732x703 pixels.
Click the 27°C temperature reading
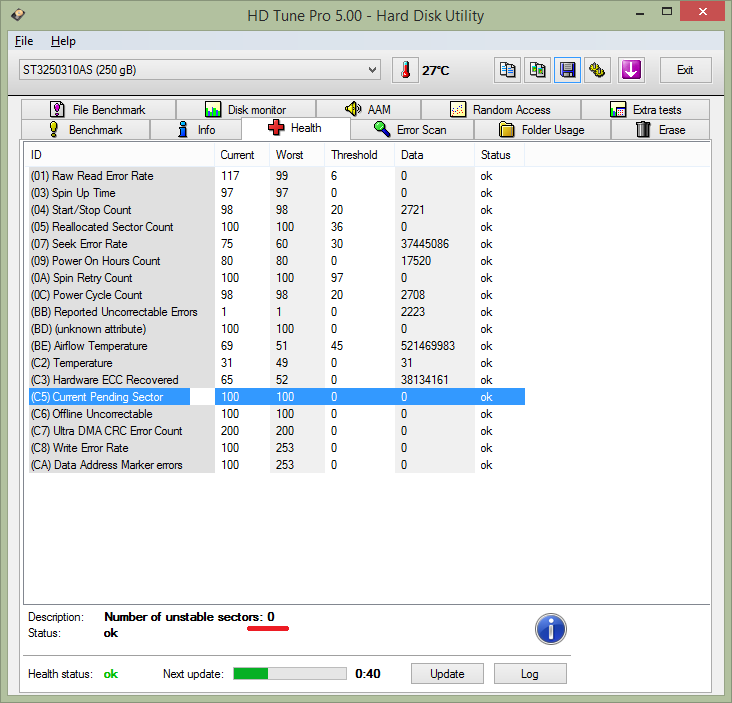click(436, 70)
